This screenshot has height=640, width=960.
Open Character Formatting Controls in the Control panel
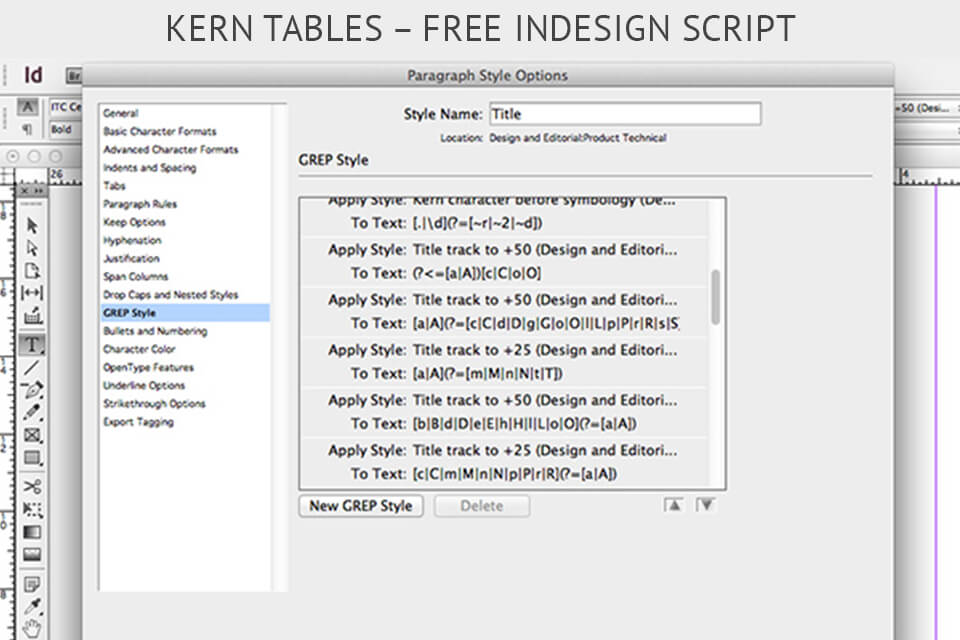coord(25,106)
